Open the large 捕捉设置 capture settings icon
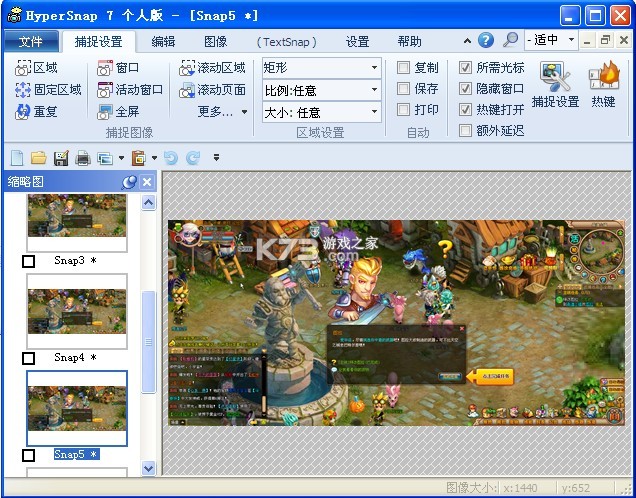The height and width of the screenshot is (498, 636). click(x=555, y=84)
